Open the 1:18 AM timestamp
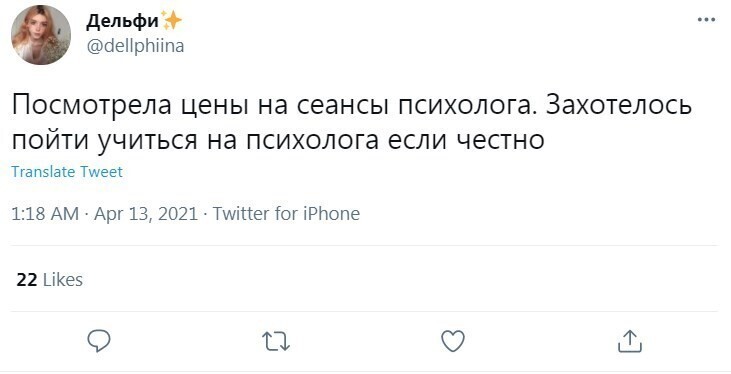This screenshot has height=374, width=731. coord(45,214)
